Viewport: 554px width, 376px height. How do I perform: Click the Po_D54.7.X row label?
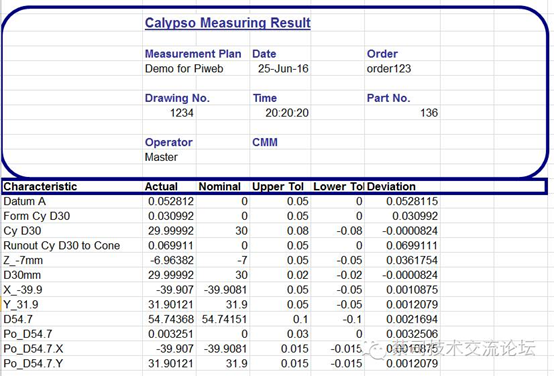click(33, 349)
